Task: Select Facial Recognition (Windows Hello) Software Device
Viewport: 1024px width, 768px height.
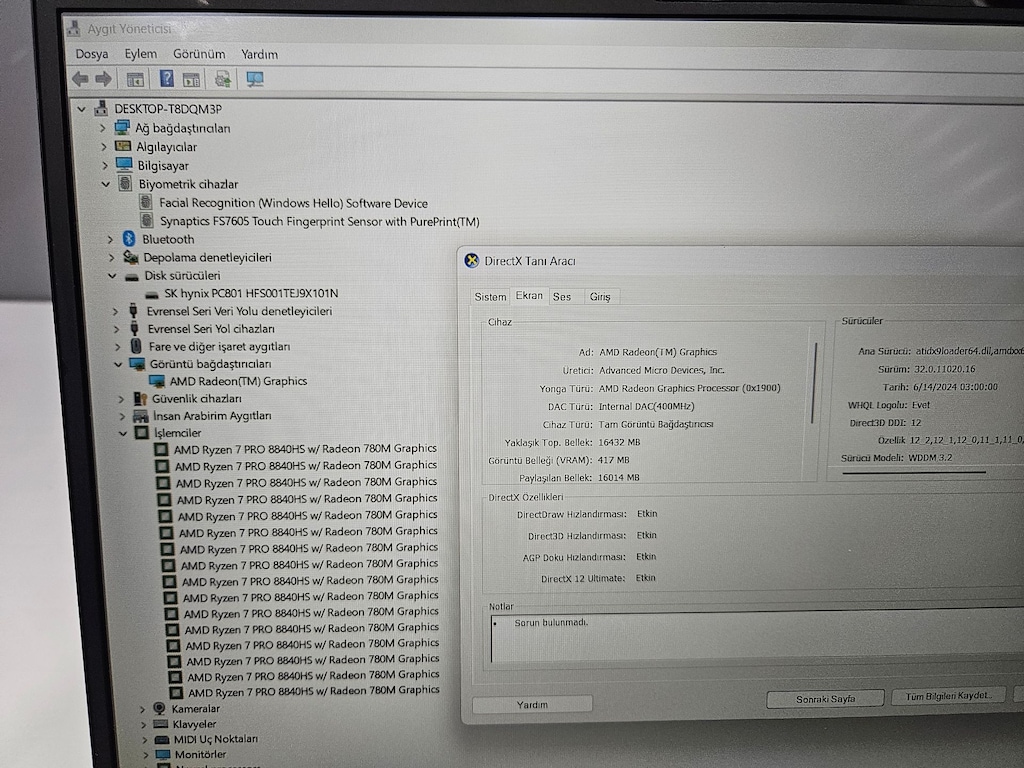Action: click(293, 203)
